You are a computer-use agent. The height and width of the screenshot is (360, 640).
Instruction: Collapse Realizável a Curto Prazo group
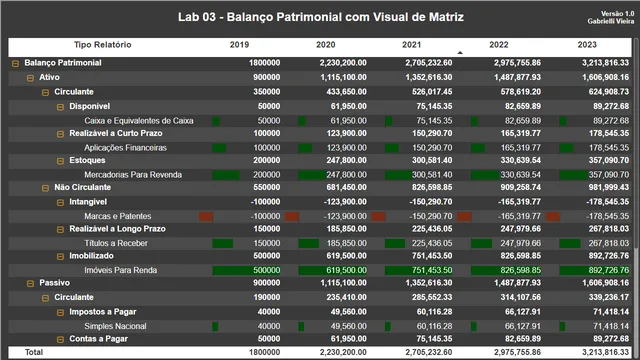pos(60,134)
